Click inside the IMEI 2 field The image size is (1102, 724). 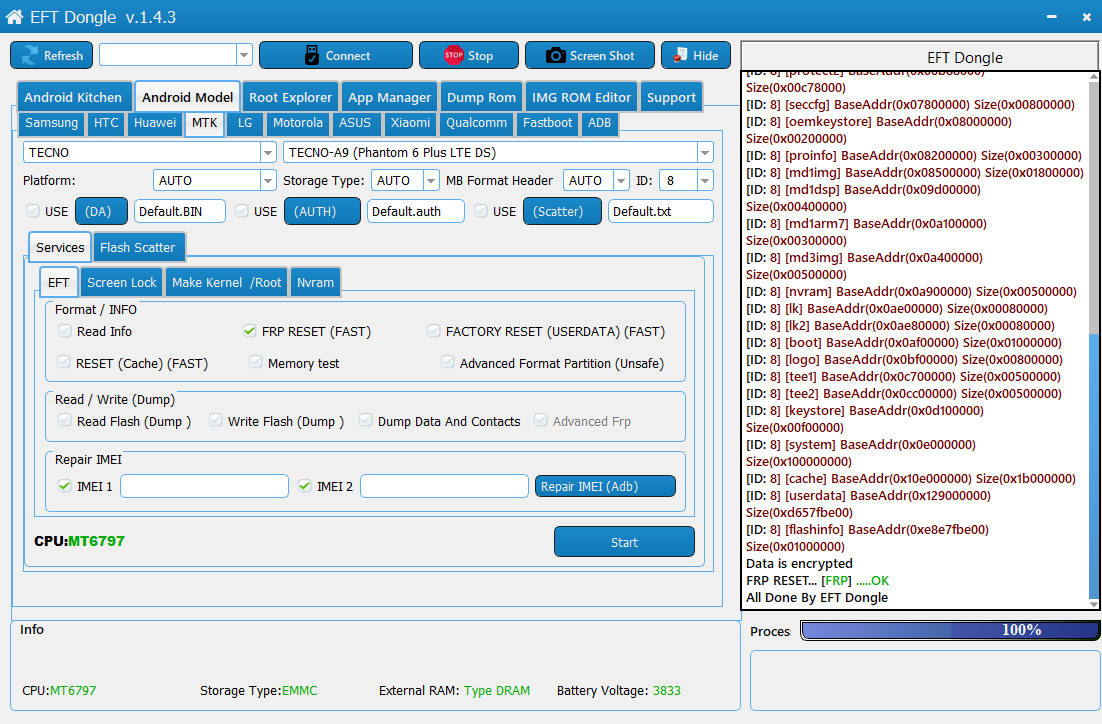tap(444, 486)
